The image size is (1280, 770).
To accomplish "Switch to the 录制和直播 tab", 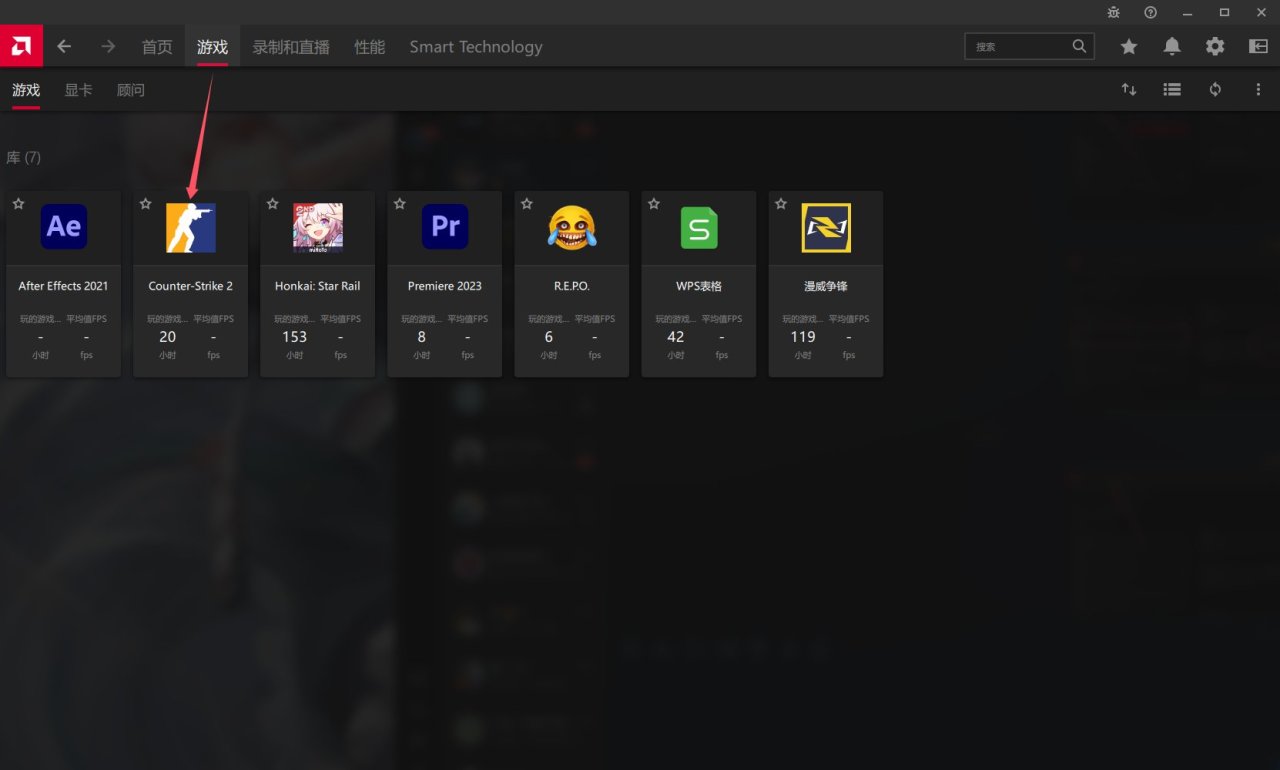I will (x=291, y=47).
